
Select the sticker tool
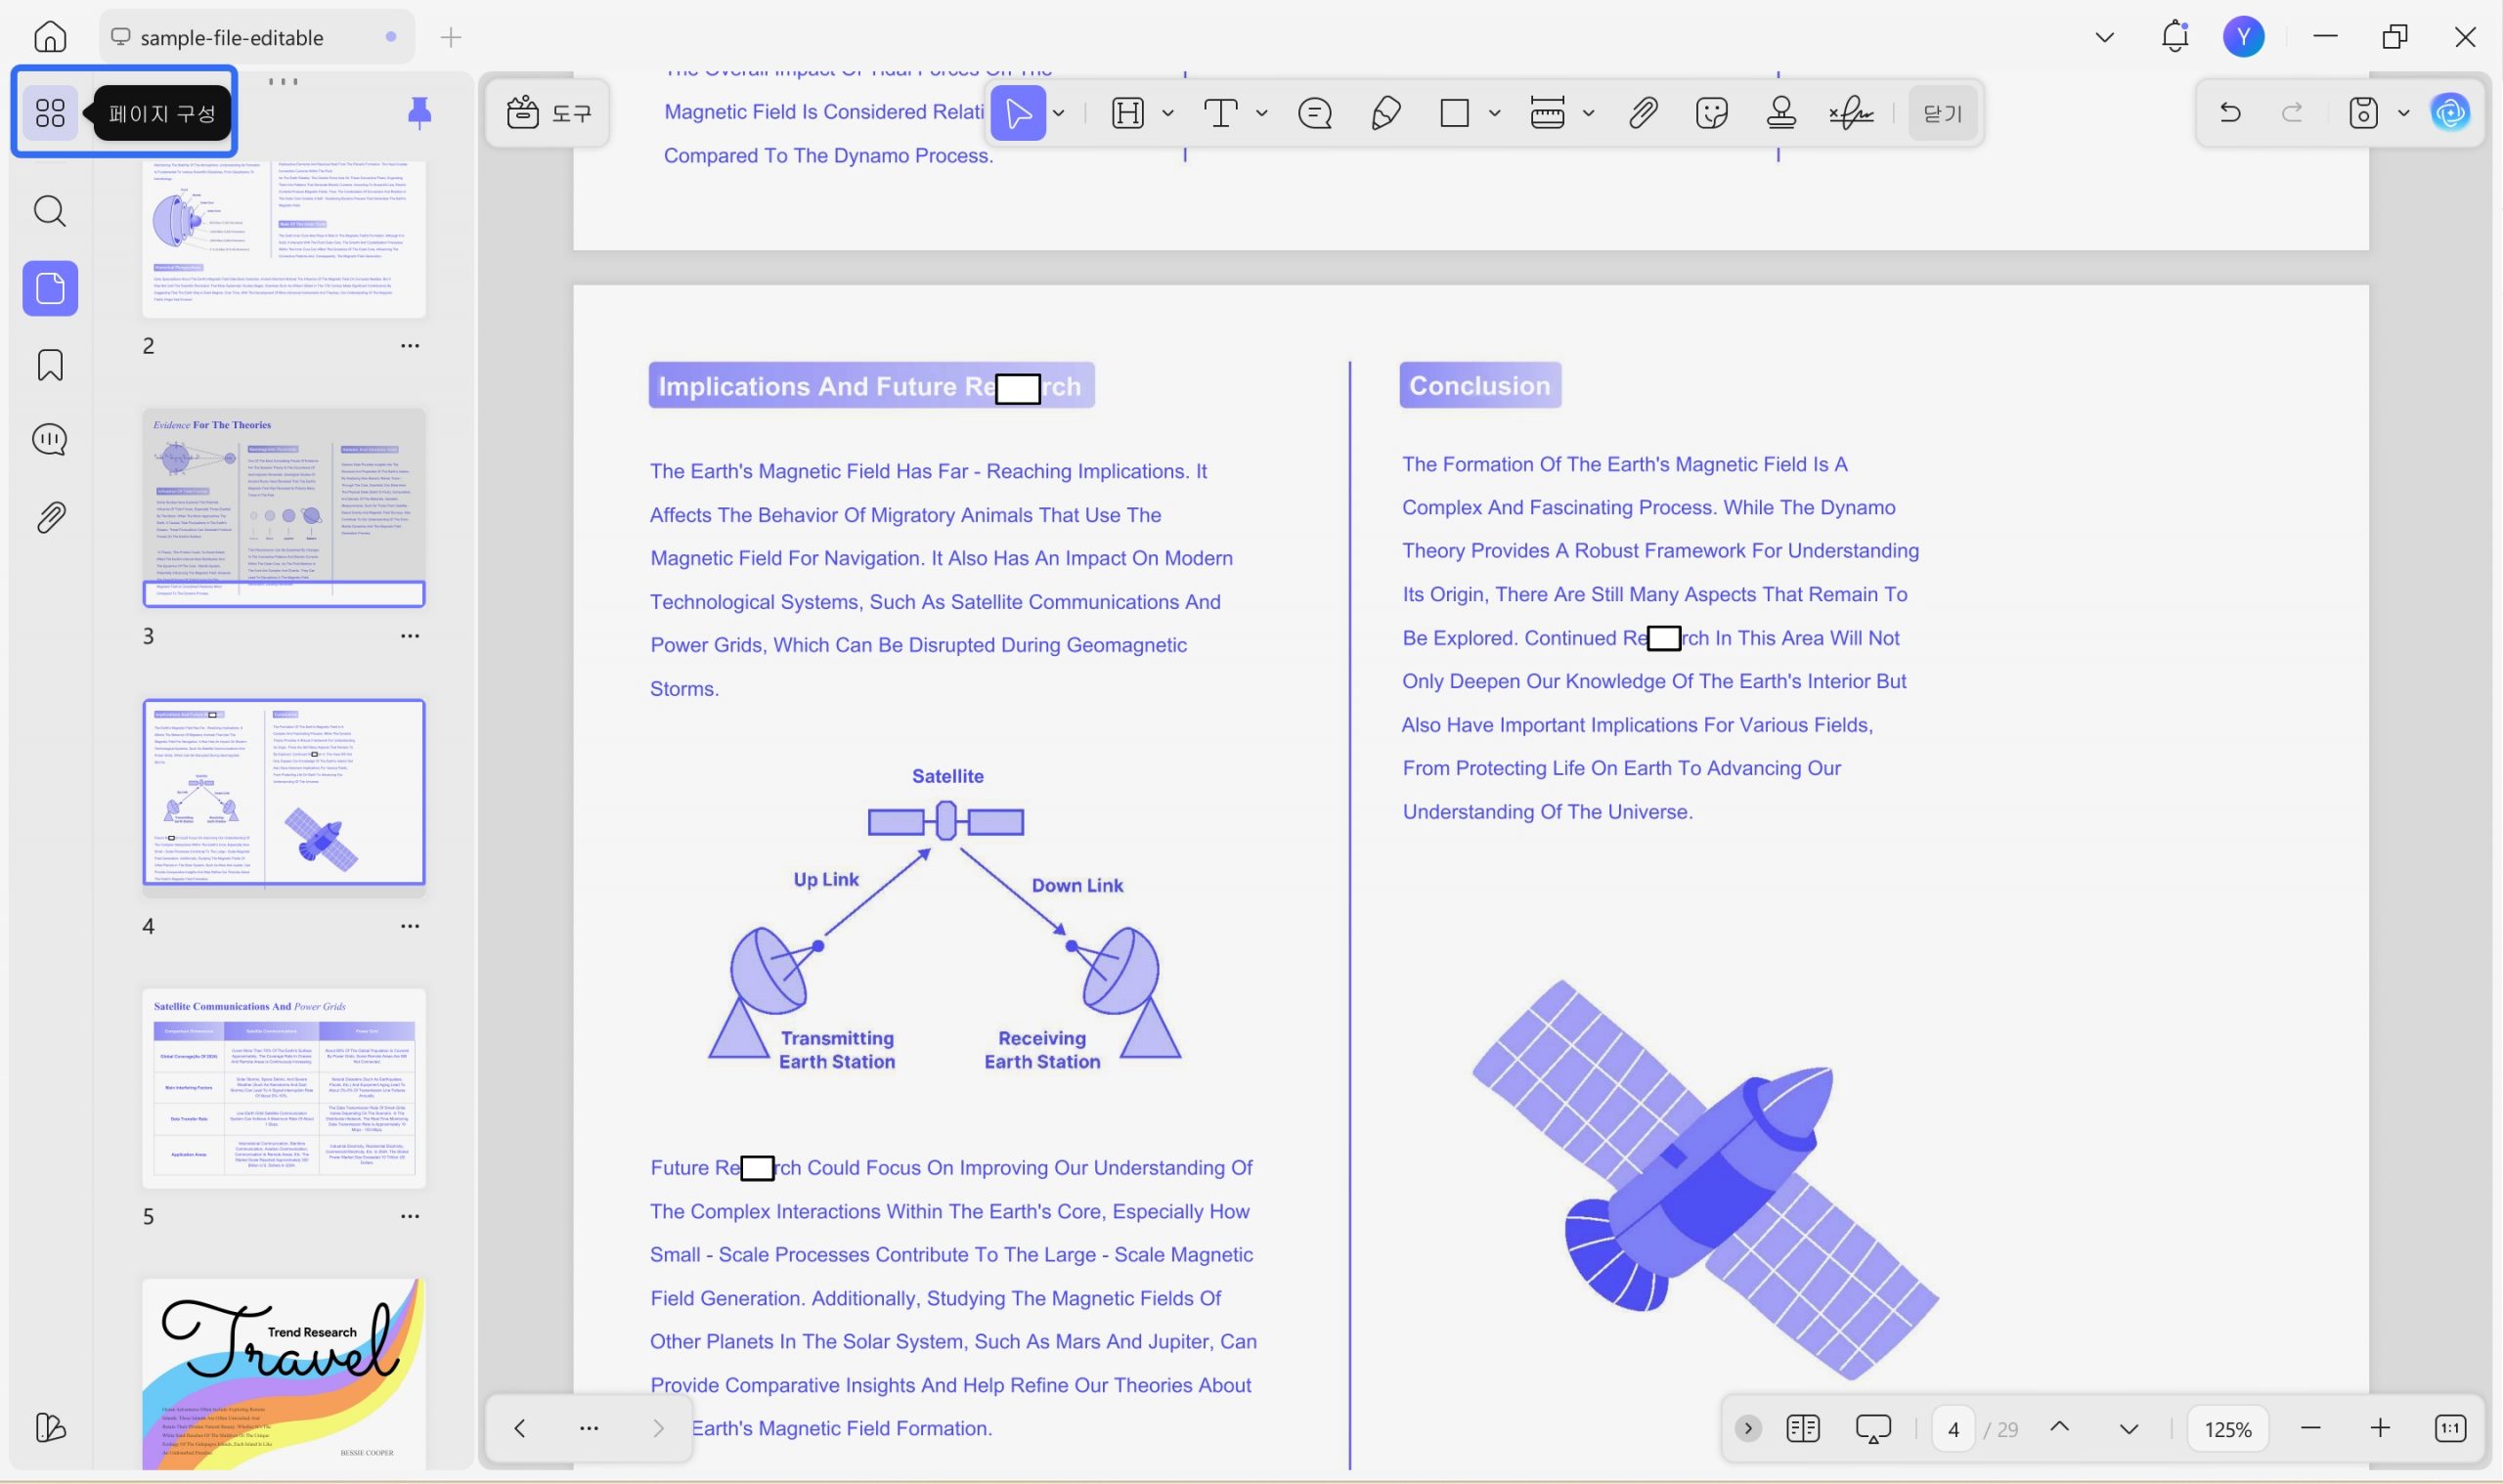1712,113
